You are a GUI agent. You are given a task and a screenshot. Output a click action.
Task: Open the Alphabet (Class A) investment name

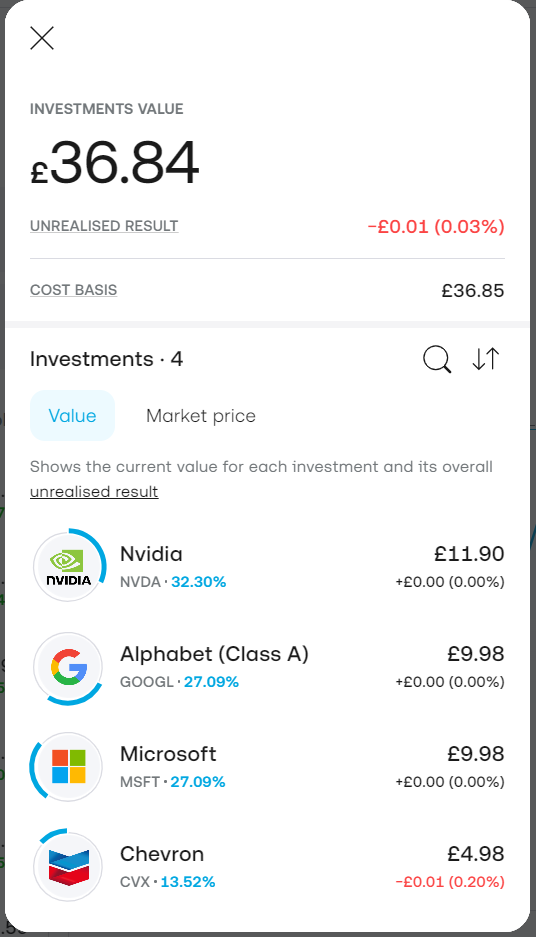tap(214, 654)
